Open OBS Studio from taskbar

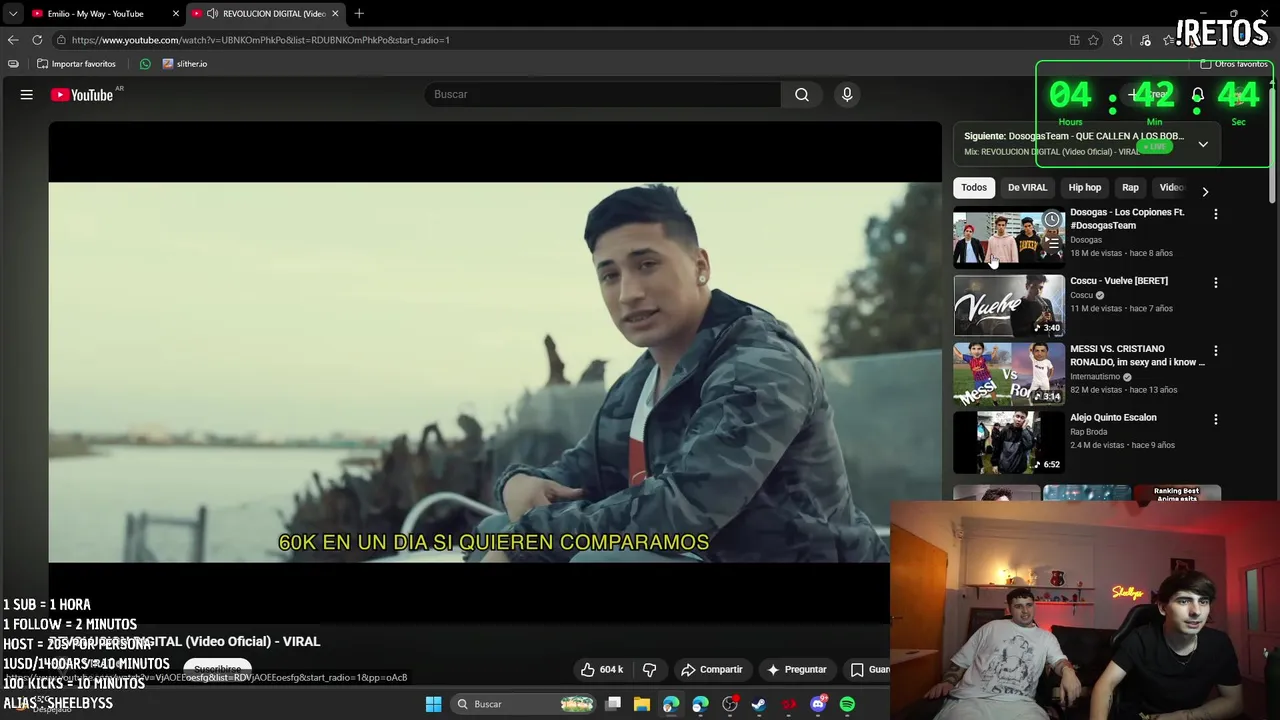[730, 704]
